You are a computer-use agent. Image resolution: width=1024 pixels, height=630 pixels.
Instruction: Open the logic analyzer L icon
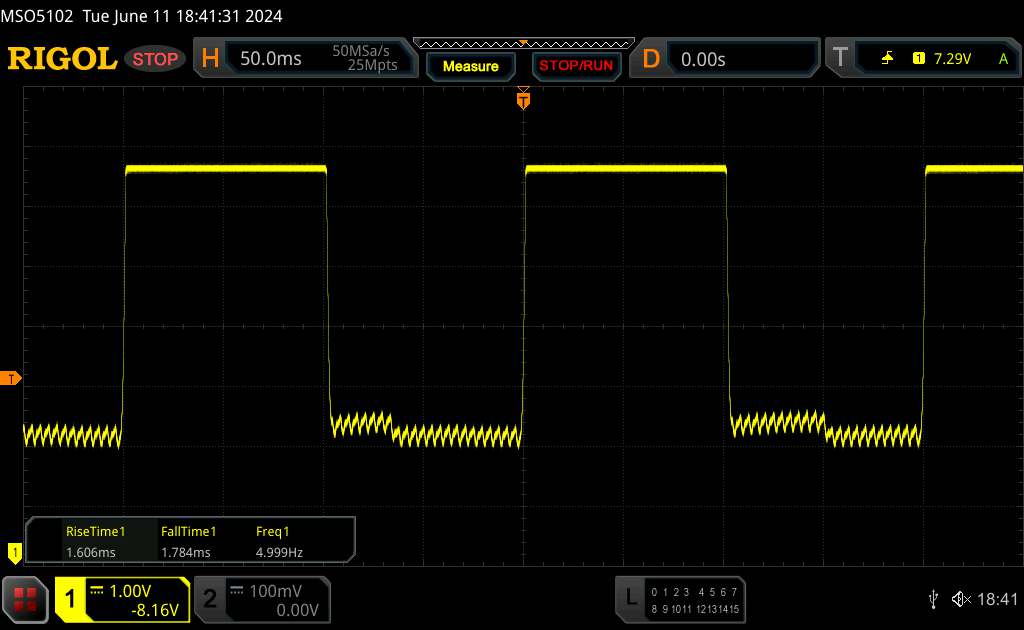click(630, 597)
